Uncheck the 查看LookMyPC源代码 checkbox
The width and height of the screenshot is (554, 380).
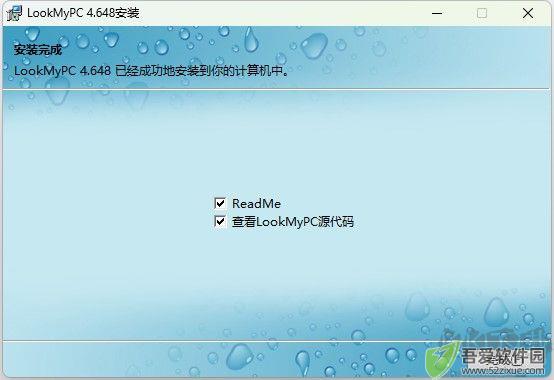click(x=220, y=222)
